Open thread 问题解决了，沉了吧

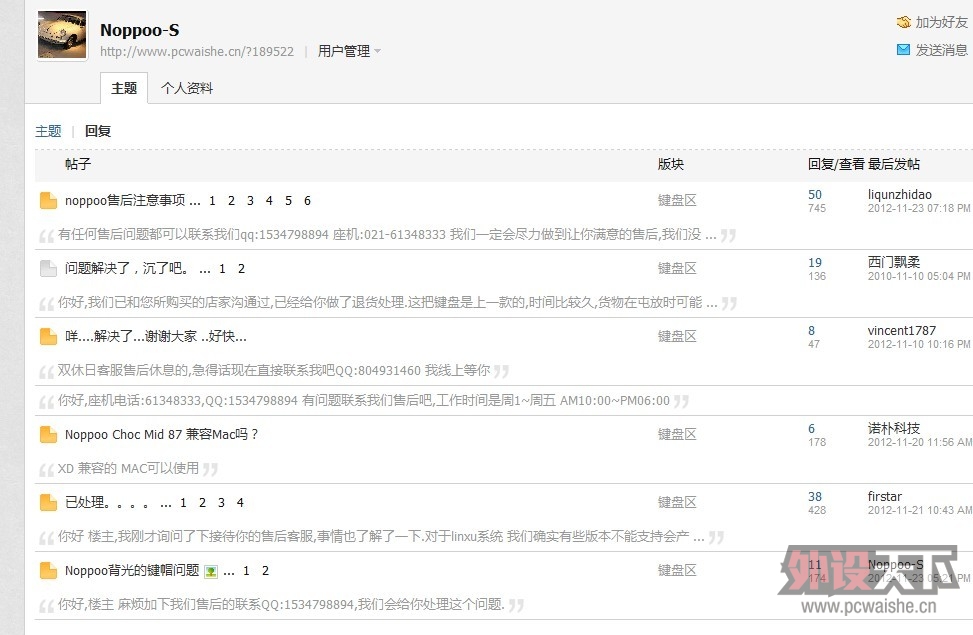click(127, 268)
